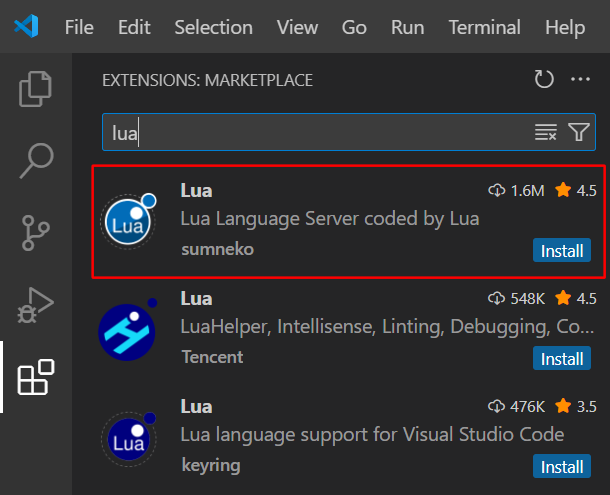The image size is (610, 495).
Task: Click the Extensions: Marketplace panel title
Action: 207,80
